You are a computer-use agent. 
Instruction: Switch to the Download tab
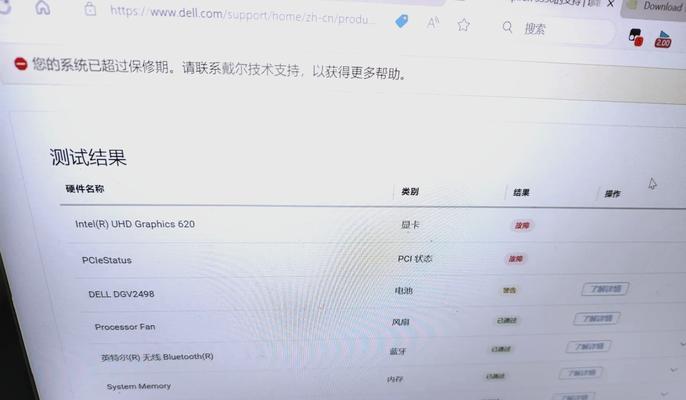coord(655,7)
